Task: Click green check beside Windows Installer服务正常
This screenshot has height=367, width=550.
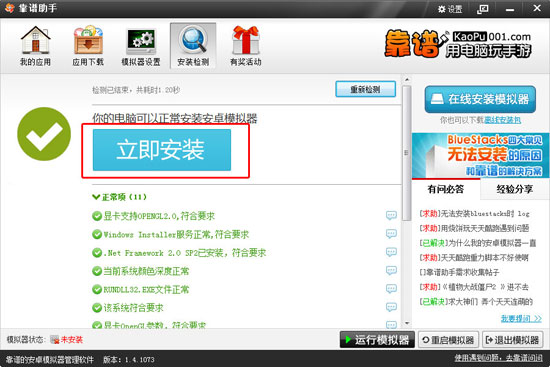Action: coord(97,234)
